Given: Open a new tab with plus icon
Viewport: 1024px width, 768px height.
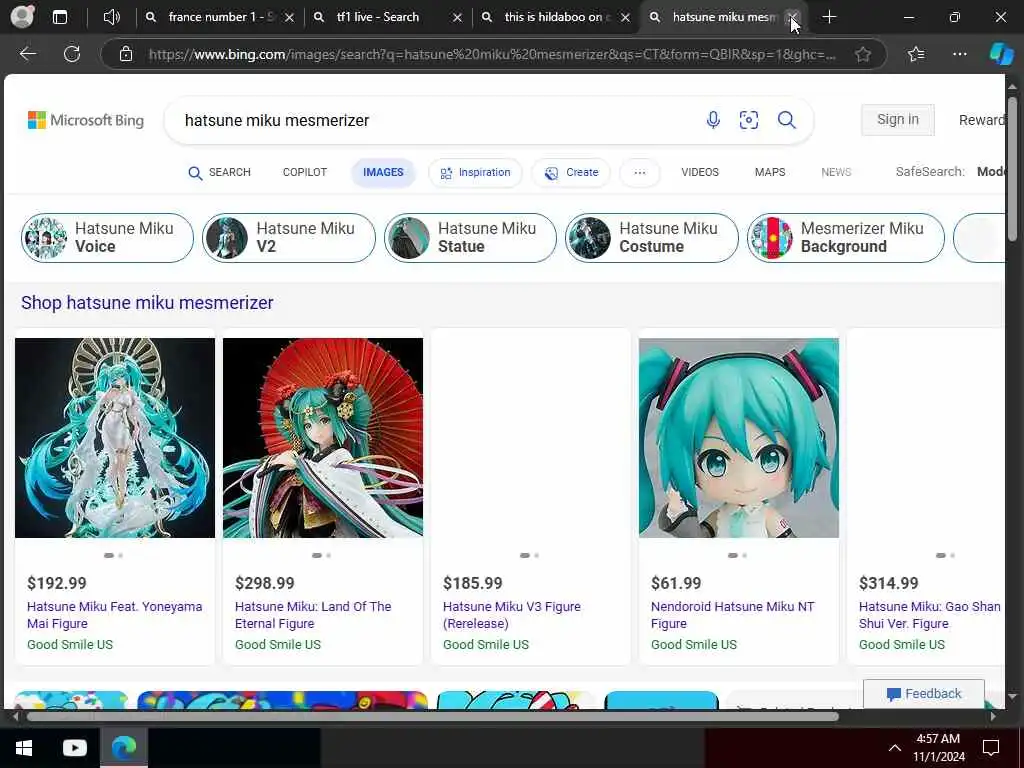Looking at the screenshot, I should coord(829,17).
